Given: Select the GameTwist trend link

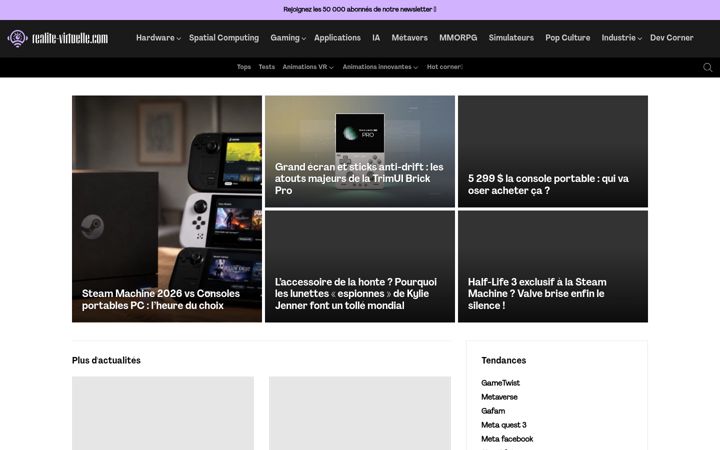Looking at the screenshot, I should [500, 383].
